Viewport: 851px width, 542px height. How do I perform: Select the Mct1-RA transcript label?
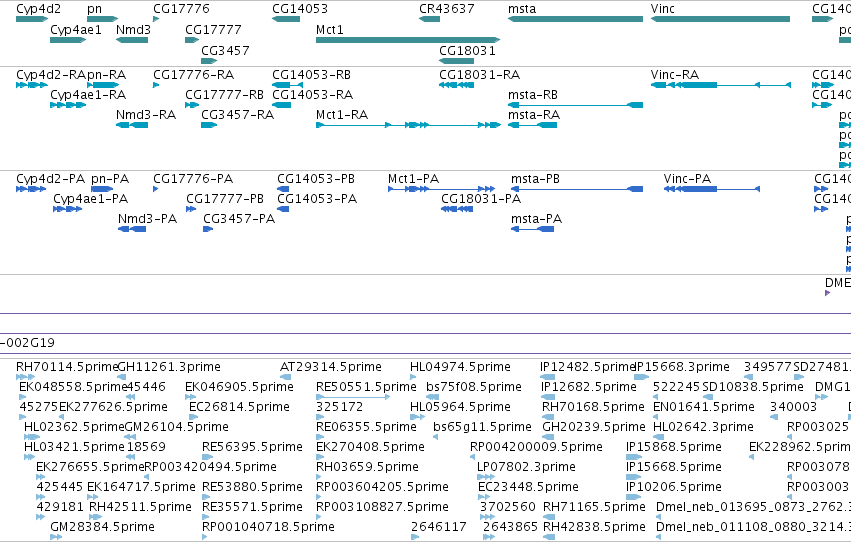pos(342,114)
